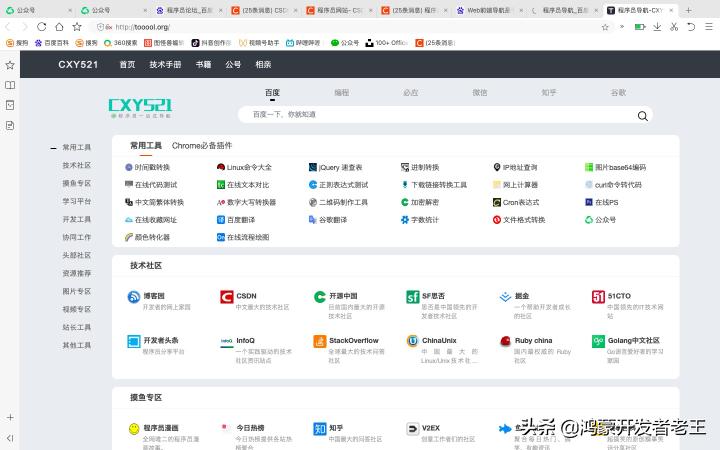The height and width of the screenshot is (450, 720).
Task: Click the browser address bar URL
Action: tap(142, 27)
